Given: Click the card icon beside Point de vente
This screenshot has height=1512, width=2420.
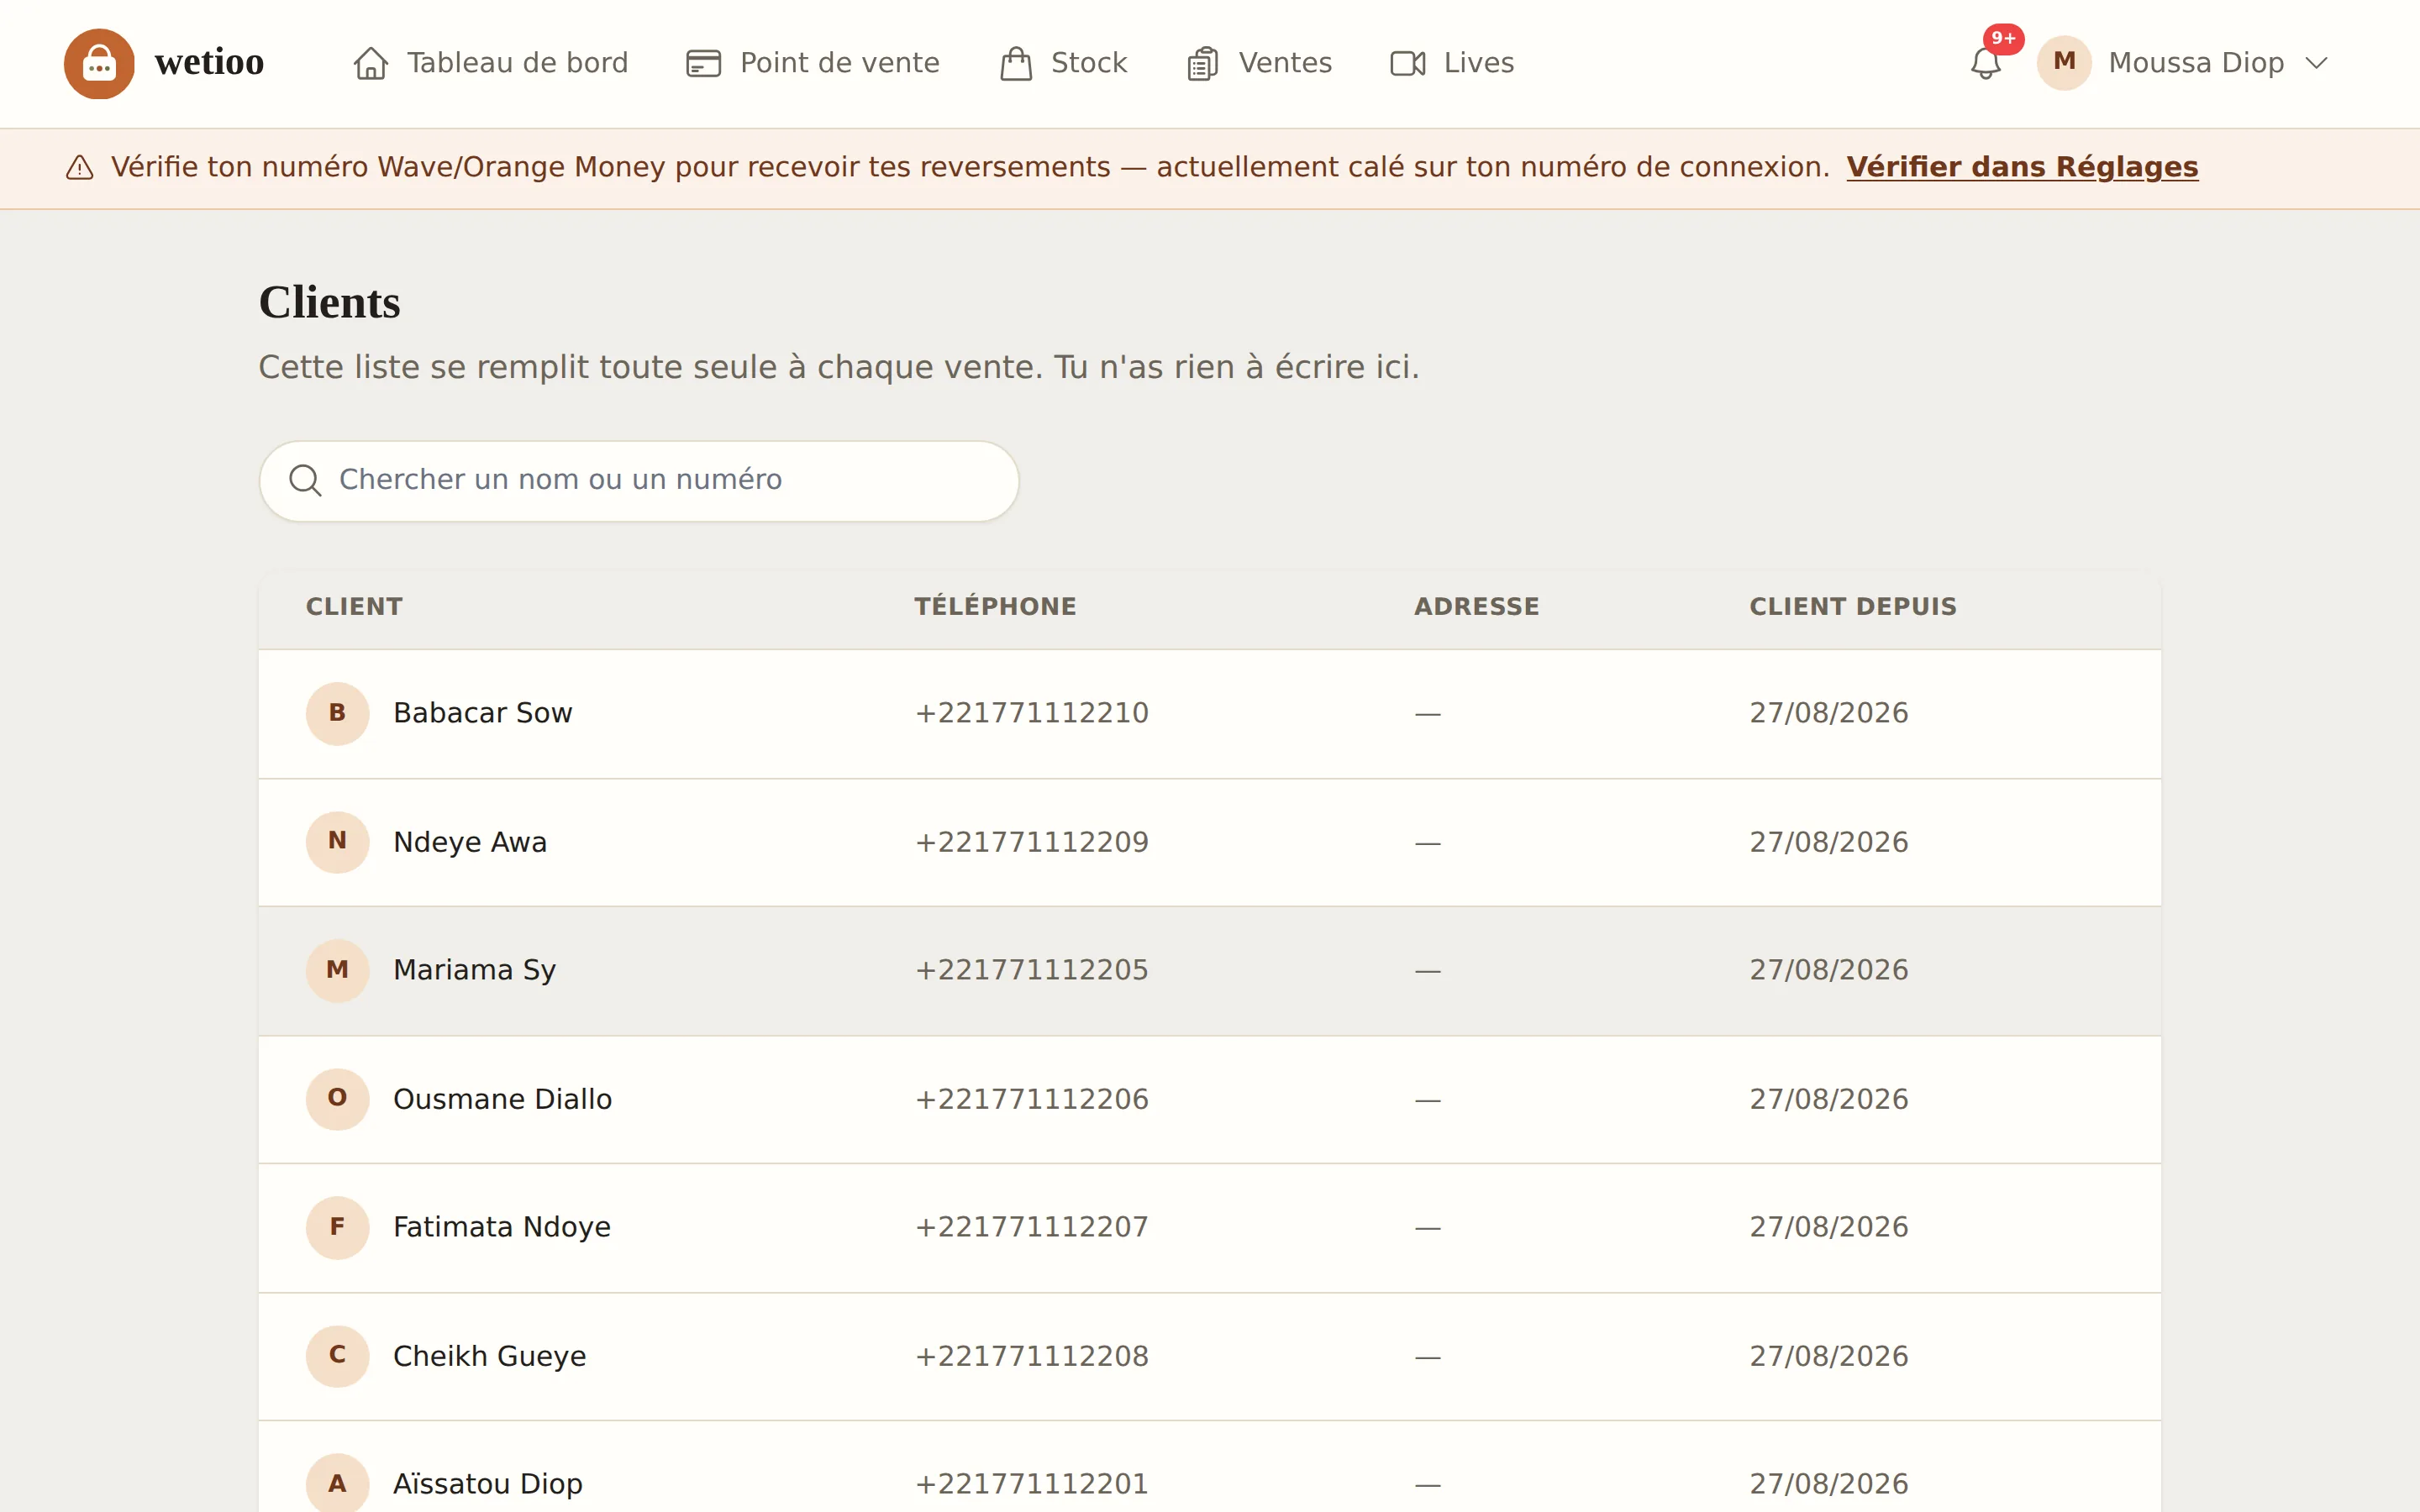Looking at the screenshot, I should [x=703, y=63].
